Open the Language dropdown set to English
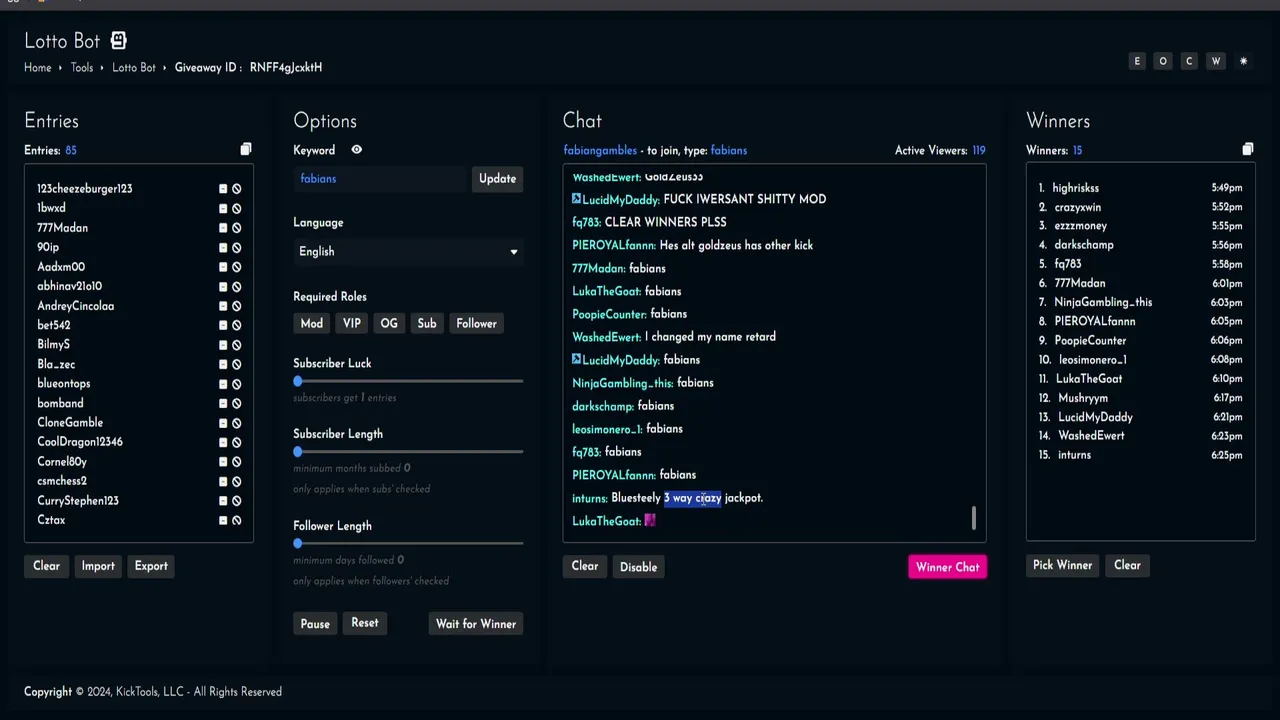 click(x=408, y=251)
